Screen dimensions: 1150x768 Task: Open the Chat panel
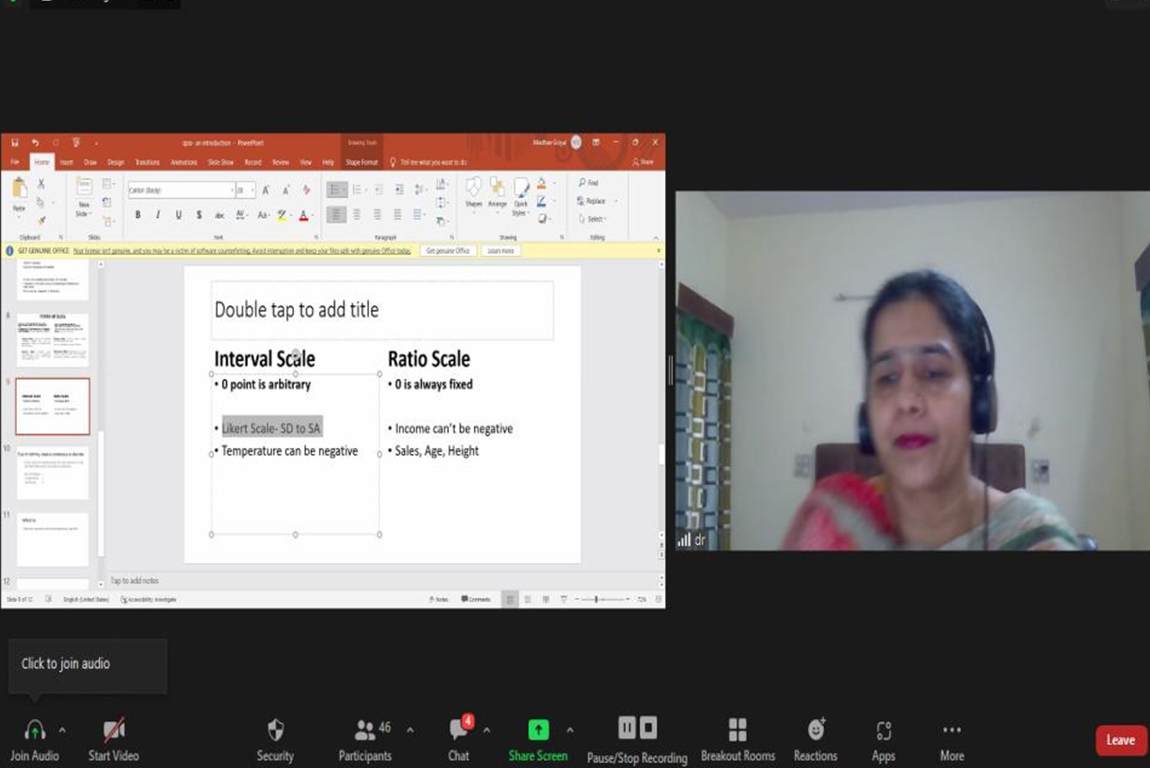point(459,731)
